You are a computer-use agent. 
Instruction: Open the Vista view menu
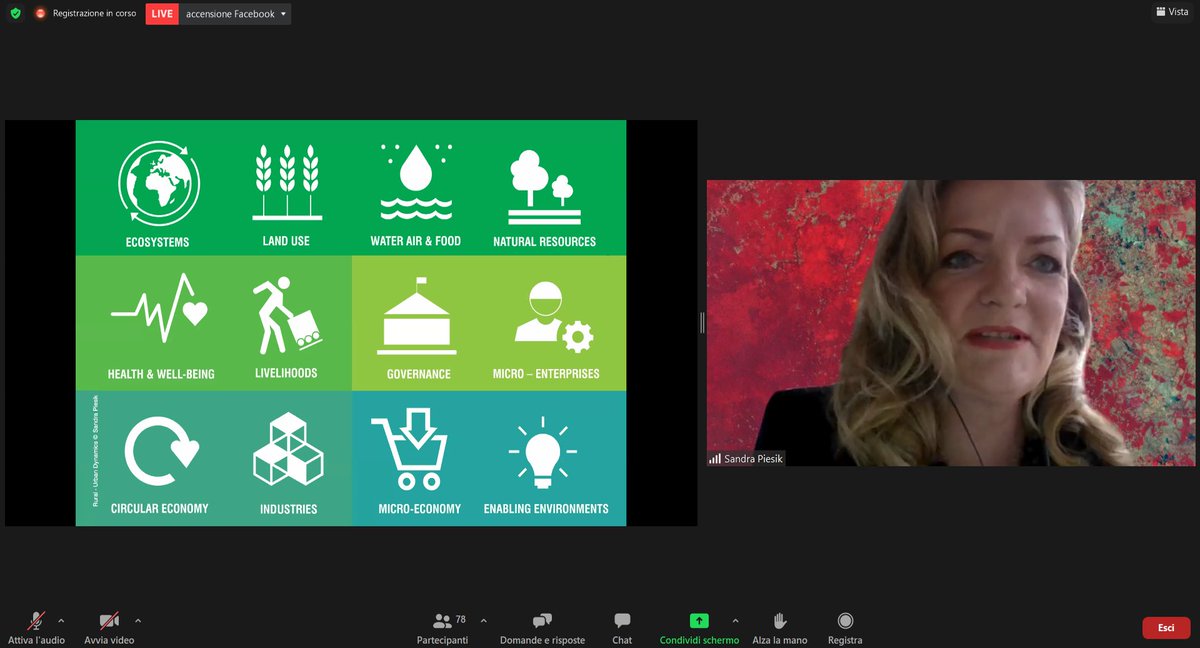click(x=1171, y=12)
